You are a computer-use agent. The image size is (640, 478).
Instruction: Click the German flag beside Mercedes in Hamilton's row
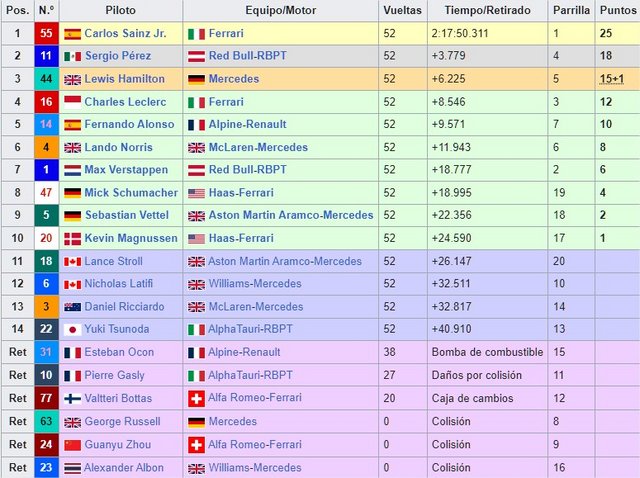coord(196,79)
